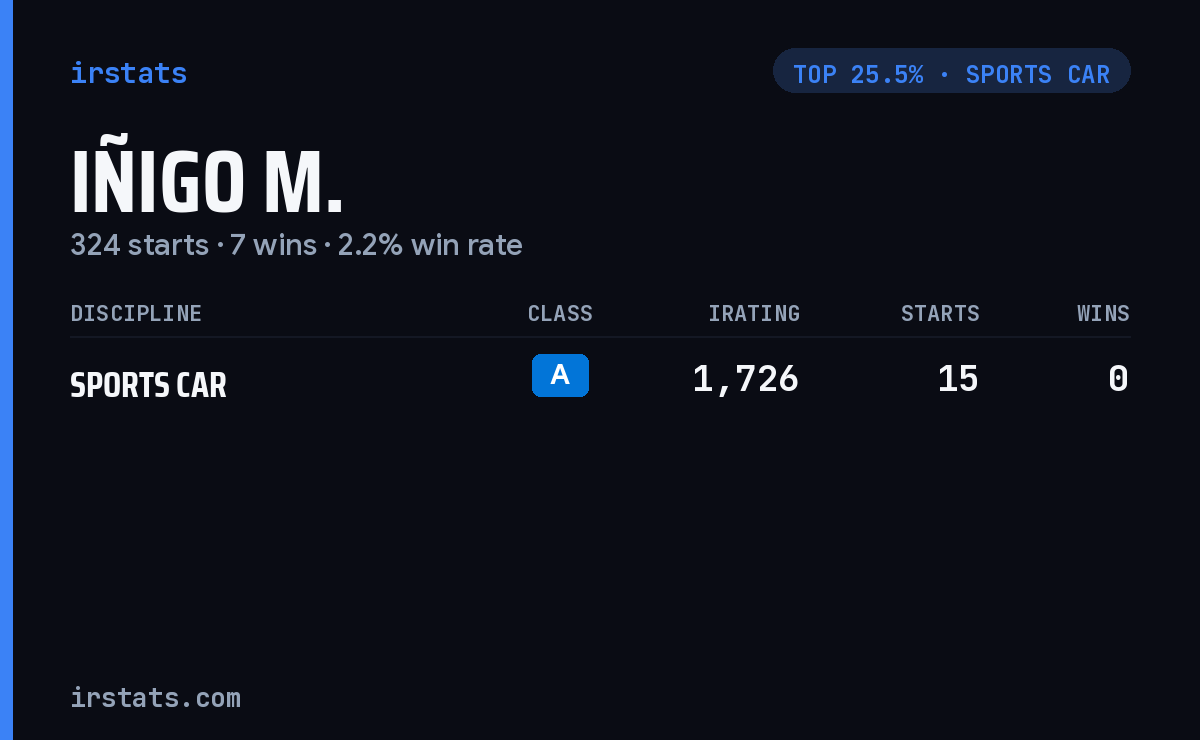The image size is (1200, 740).
Task: Sort by the STARTS column header
Action: (940, 314)
